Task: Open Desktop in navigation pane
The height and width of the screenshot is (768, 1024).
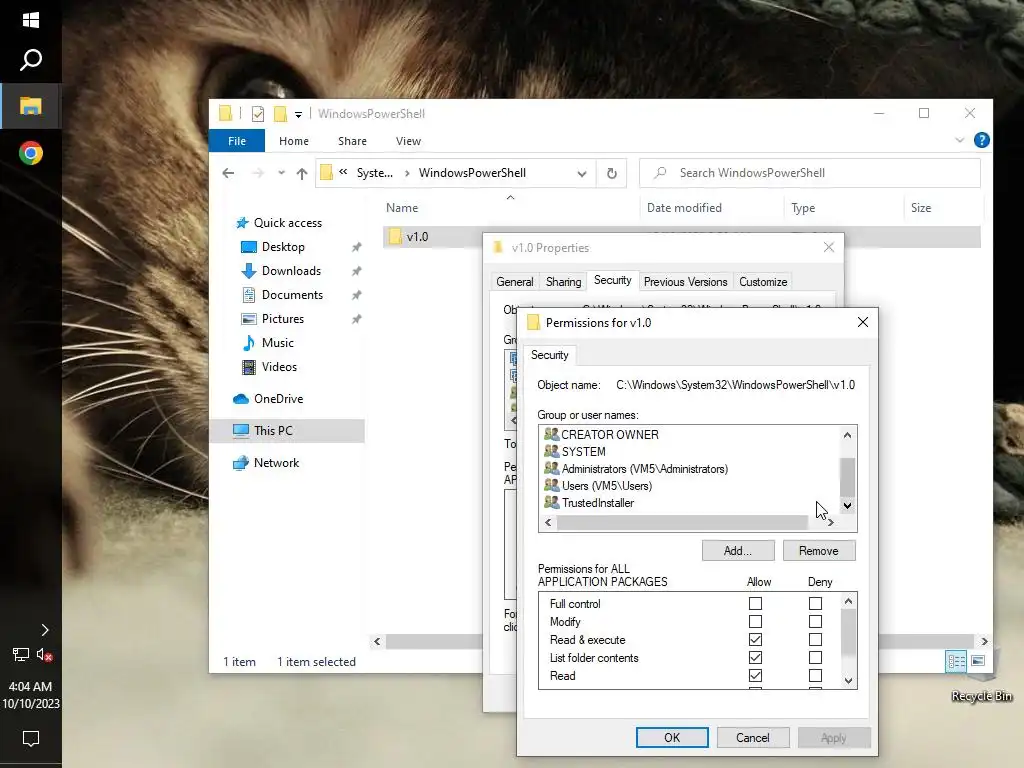Action: [283, 247]
